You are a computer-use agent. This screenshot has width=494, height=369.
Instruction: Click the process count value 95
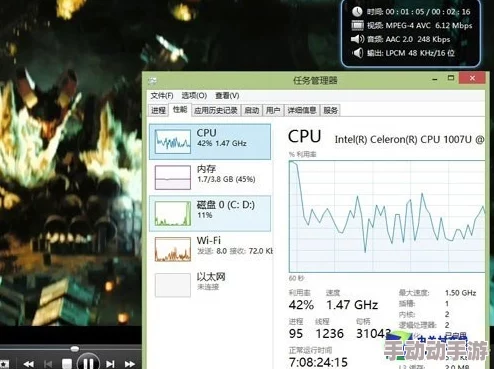click(296, 334)
